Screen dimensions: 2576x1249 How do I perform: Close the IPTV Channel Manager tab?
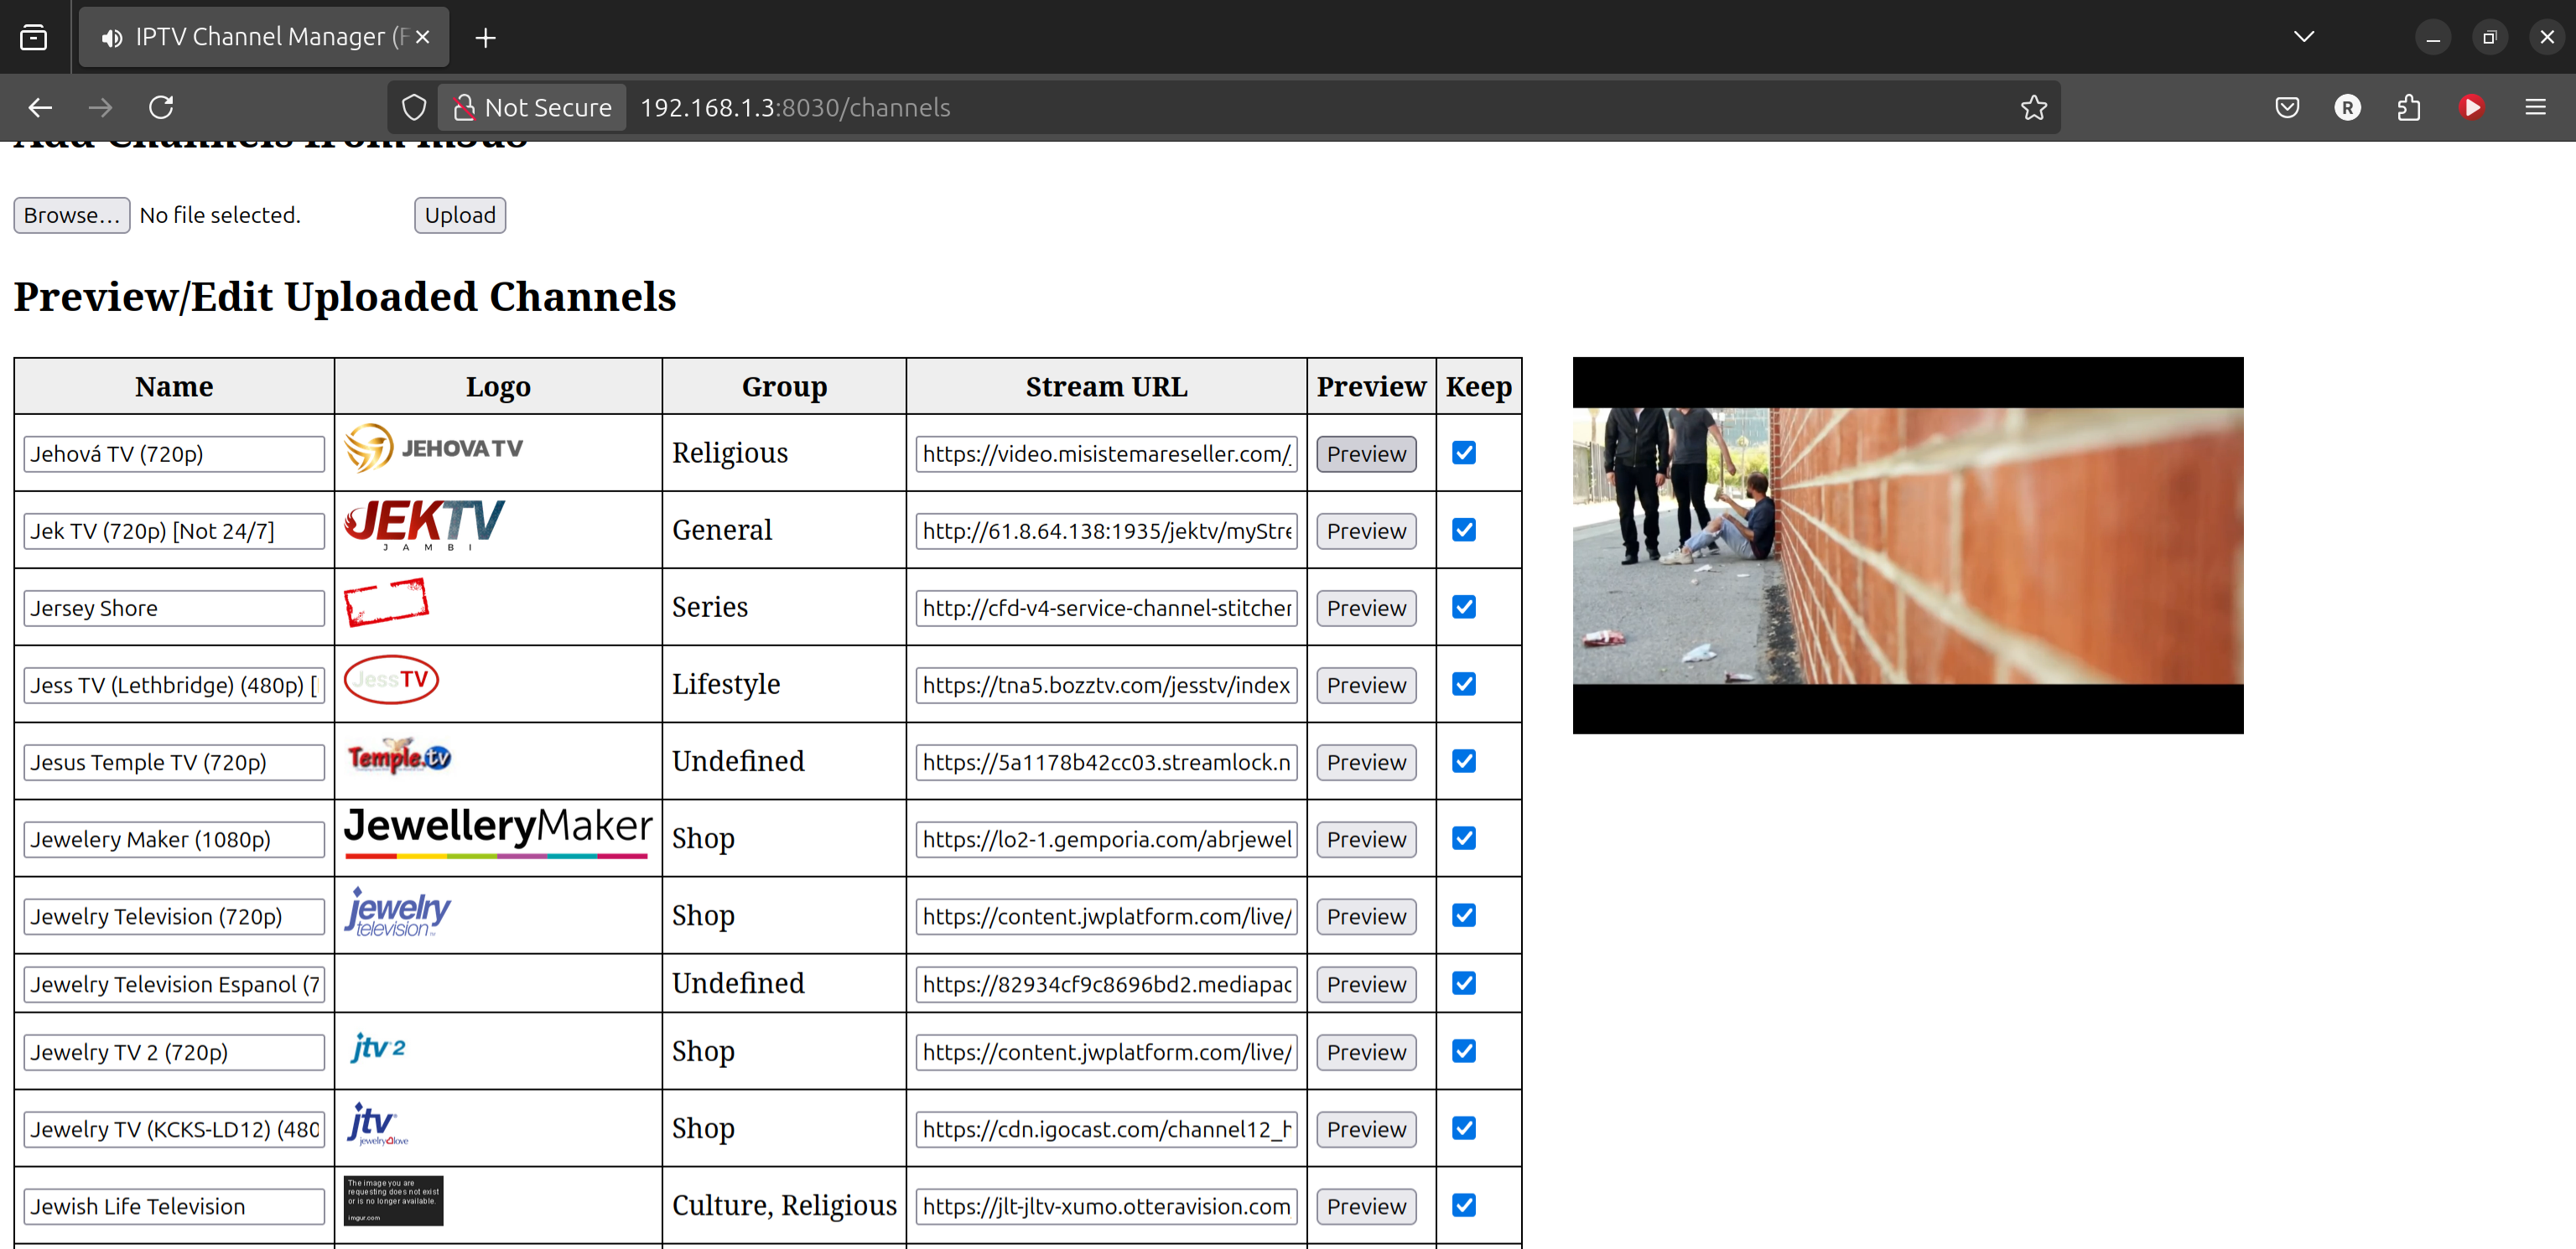[x=422, y=37]
